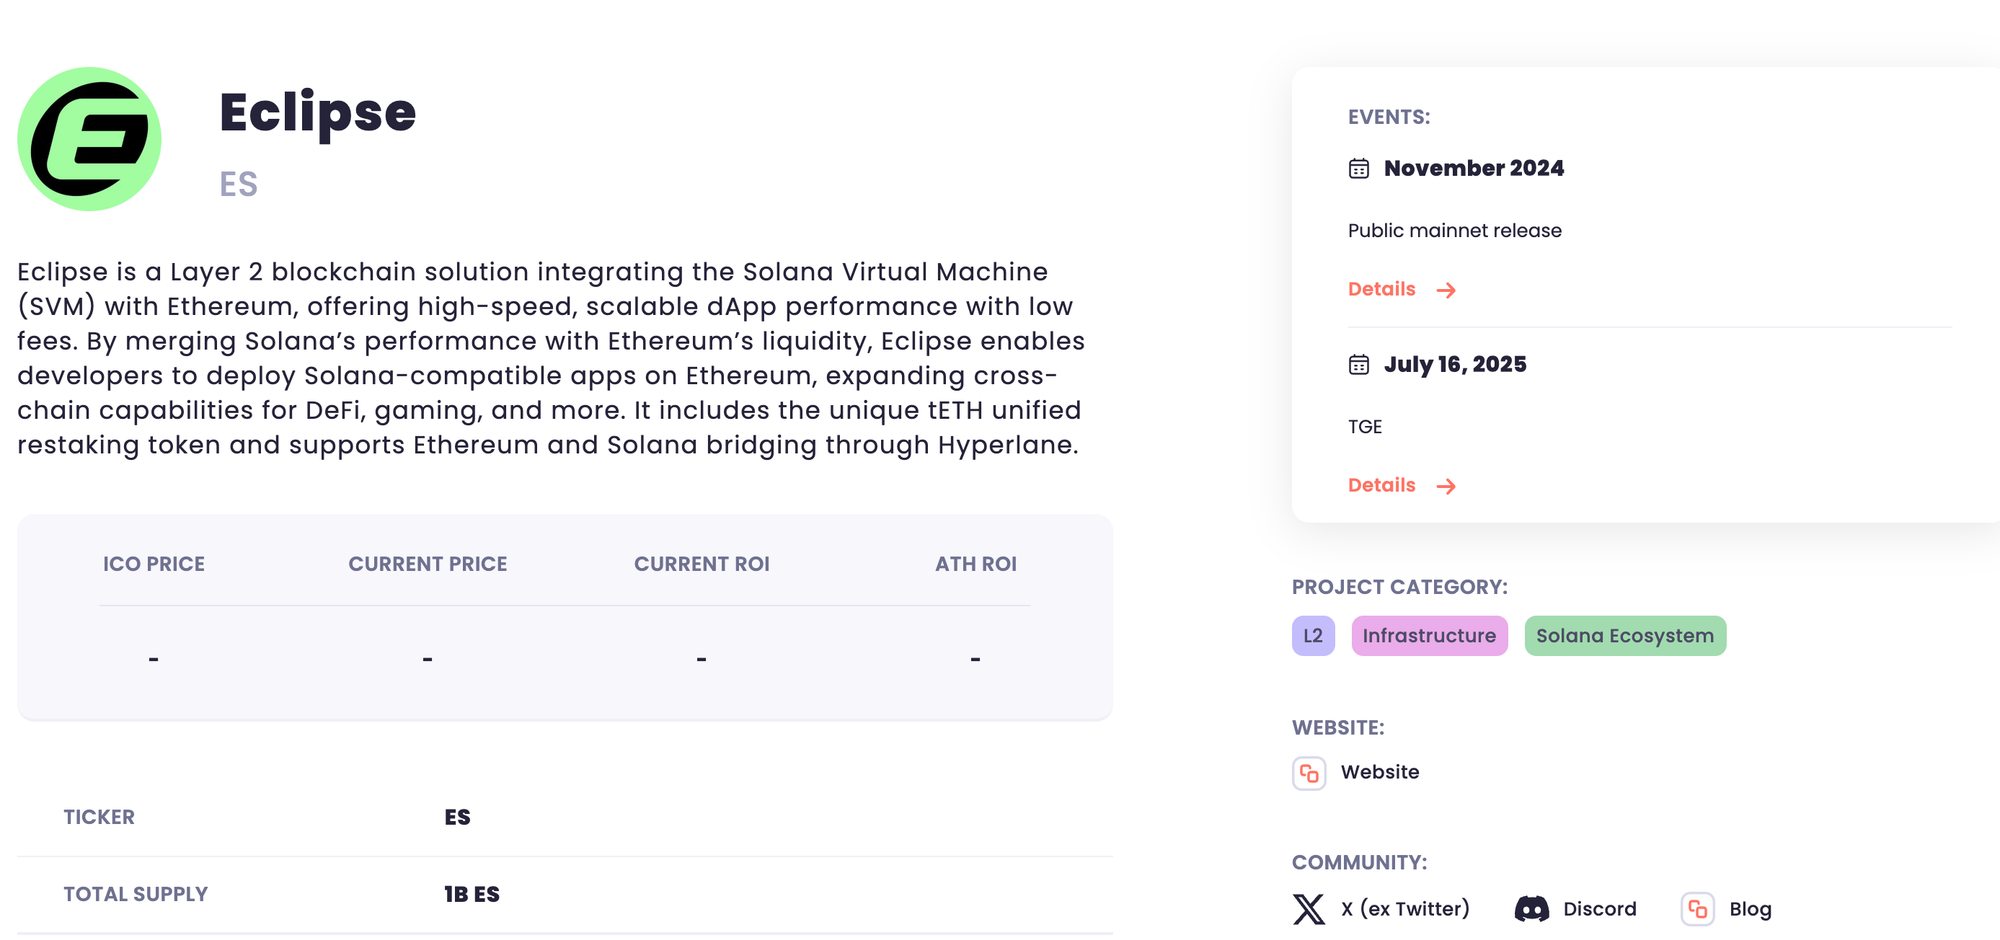This screenshot has height=940, width=2000.
Task: Click the November 2024 event date
Action: pyautogui.click(x=1474, y=168)
